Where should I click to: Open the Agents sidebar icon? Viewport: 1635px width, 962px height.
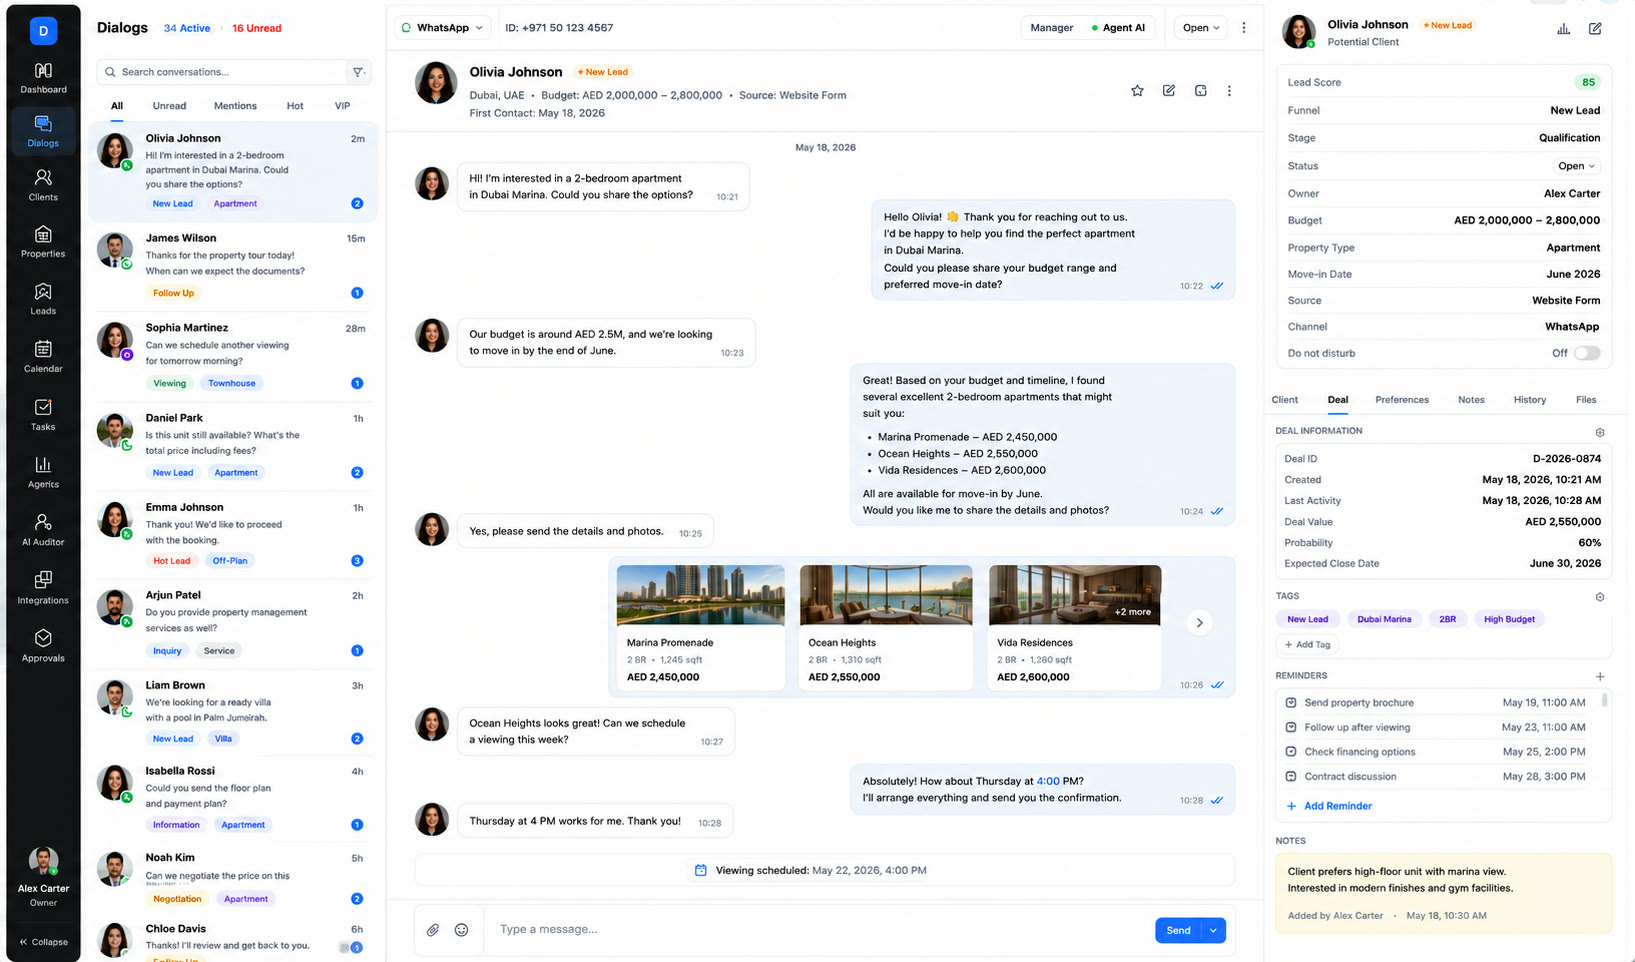coord(43,472)
